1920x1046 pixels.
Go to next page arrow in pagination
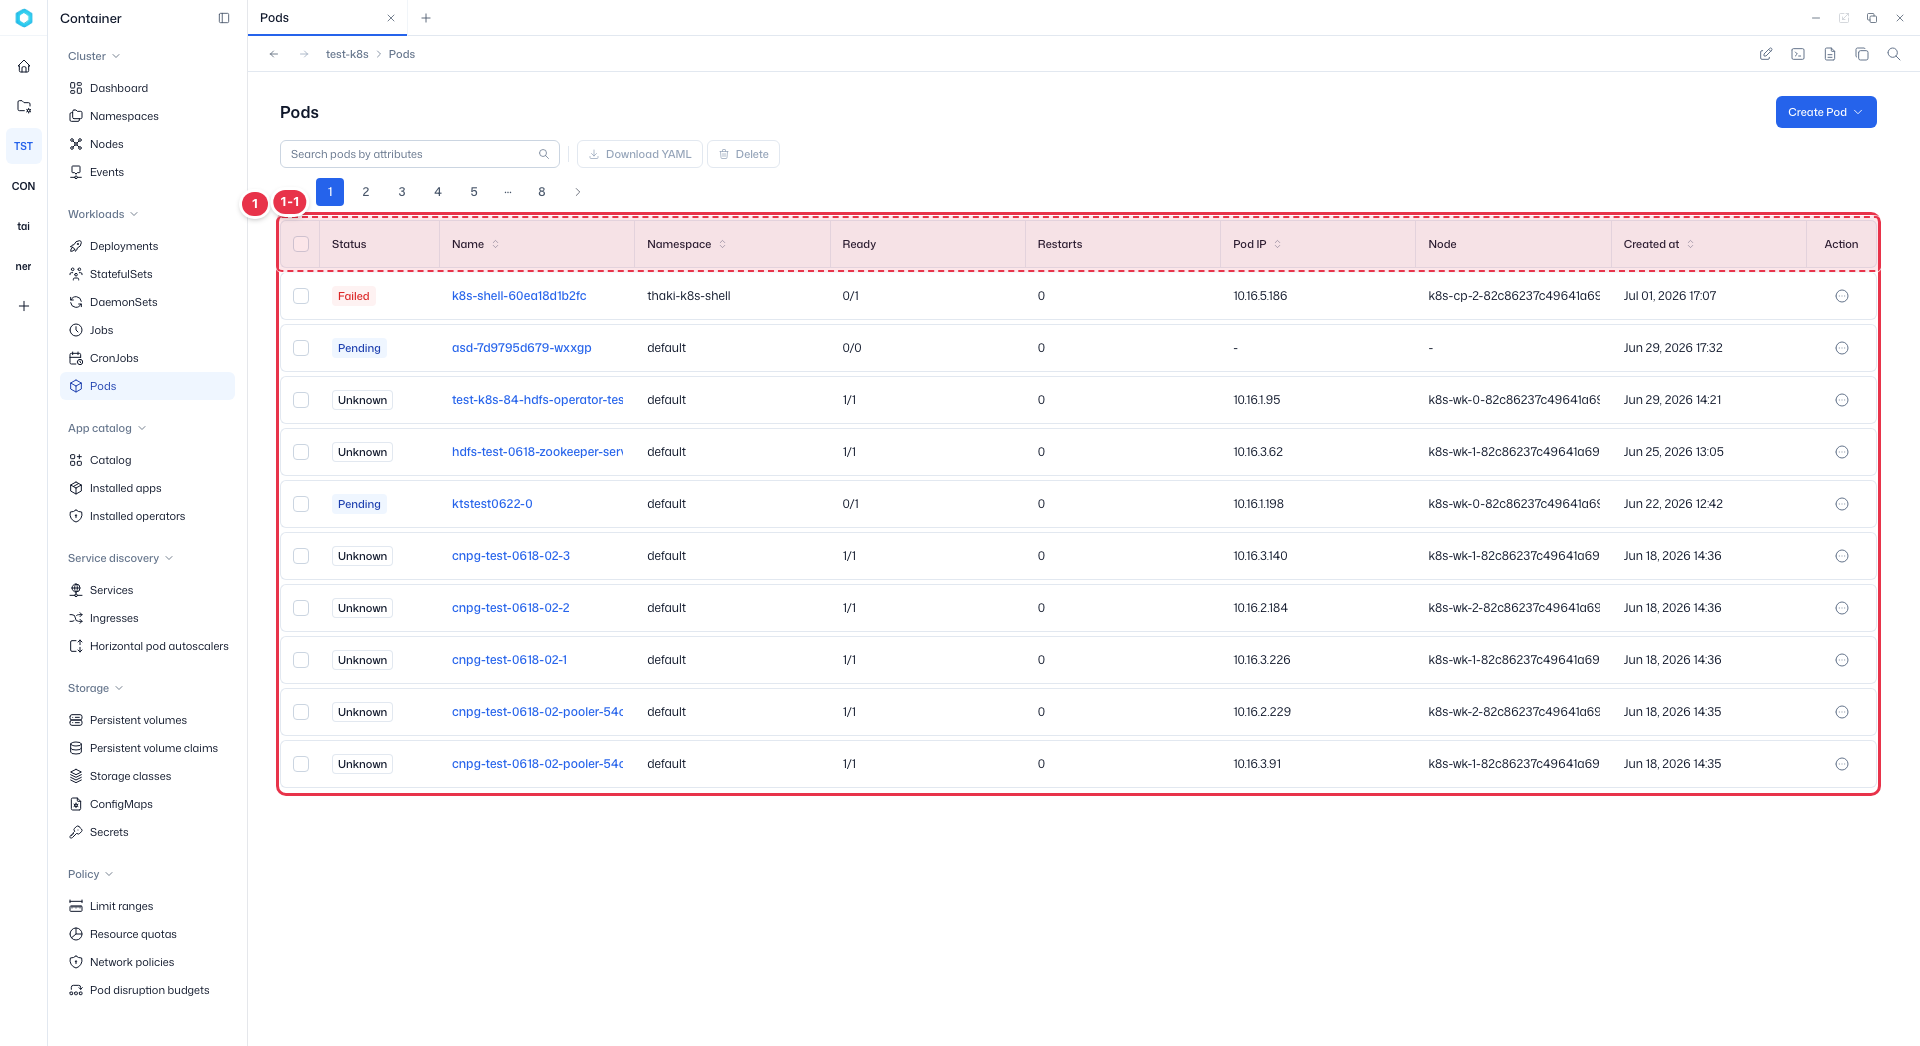click(578, 192)
